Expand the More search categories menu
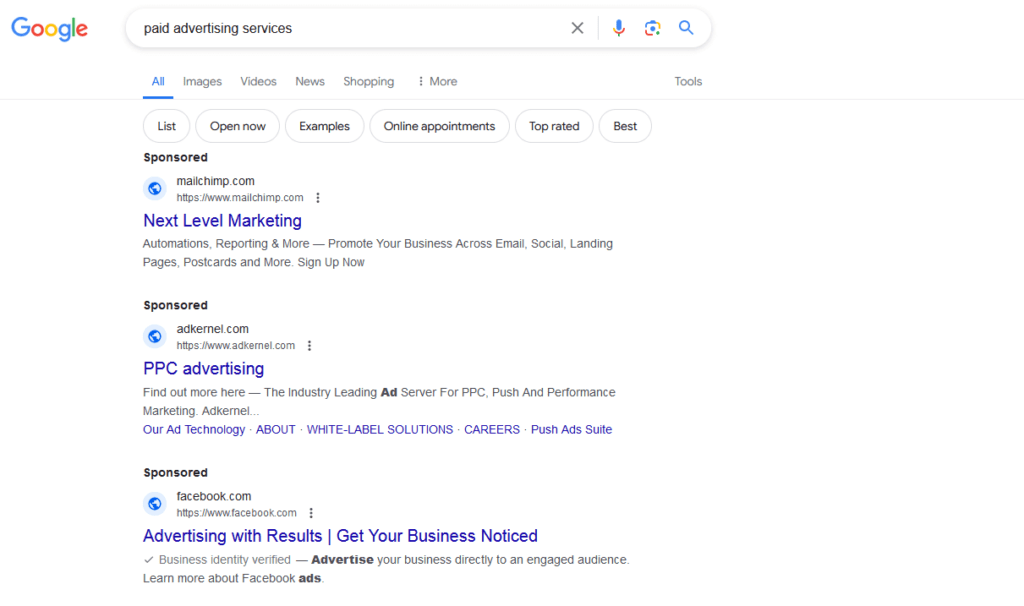Viewport: 1024px width, 606px height. 437,82
